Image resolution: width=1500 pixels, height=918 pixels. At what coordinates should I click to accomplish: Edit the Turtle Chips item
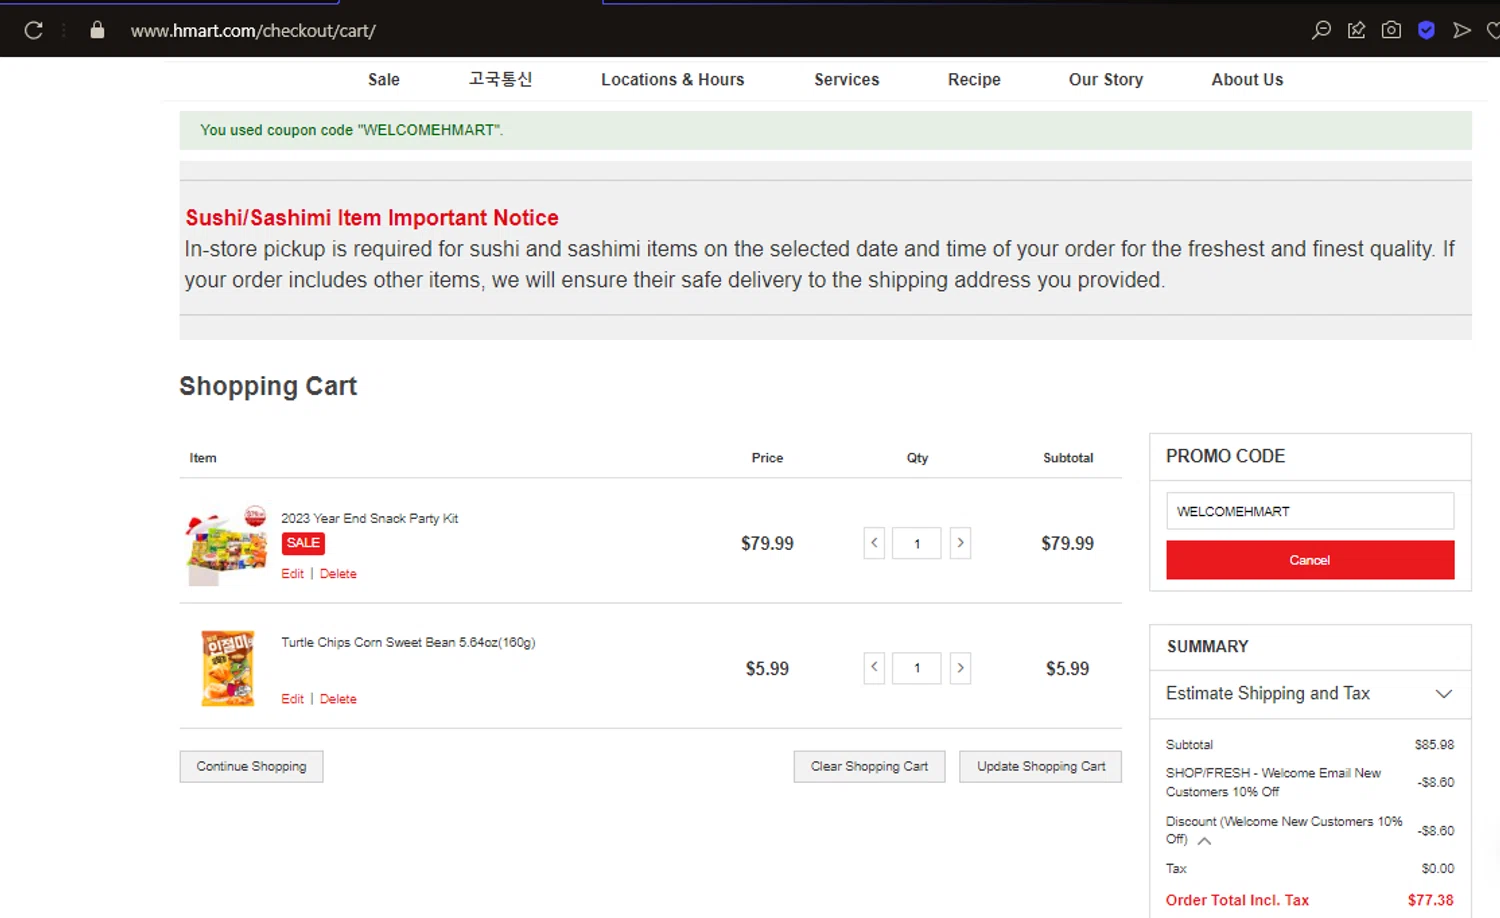(292, 699)
